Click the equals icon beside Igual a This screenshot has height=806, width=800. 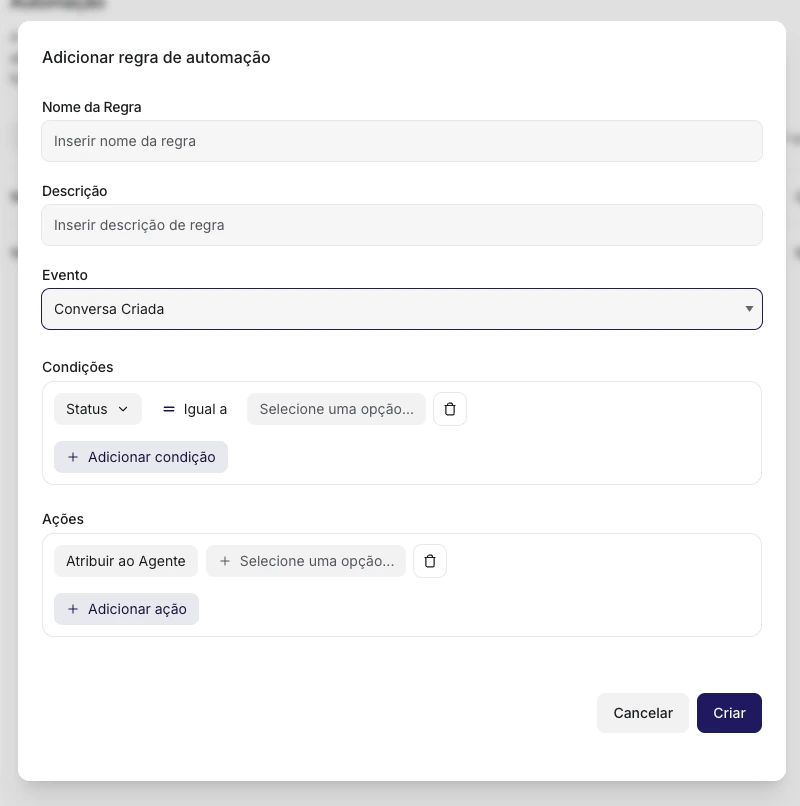point(169,409)
